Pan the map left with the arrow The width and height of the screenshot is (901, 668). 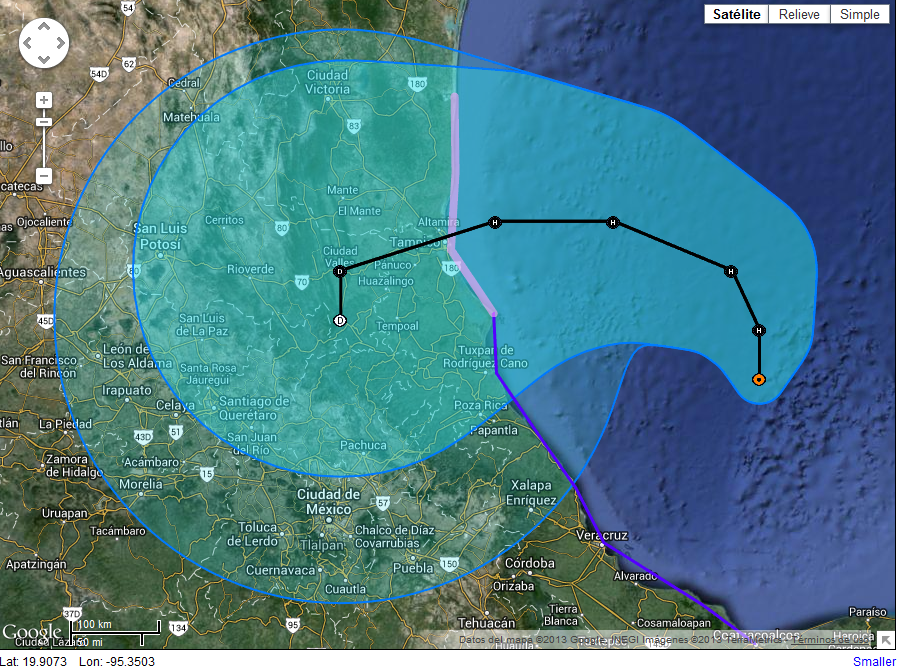click(x=30, y=45)
